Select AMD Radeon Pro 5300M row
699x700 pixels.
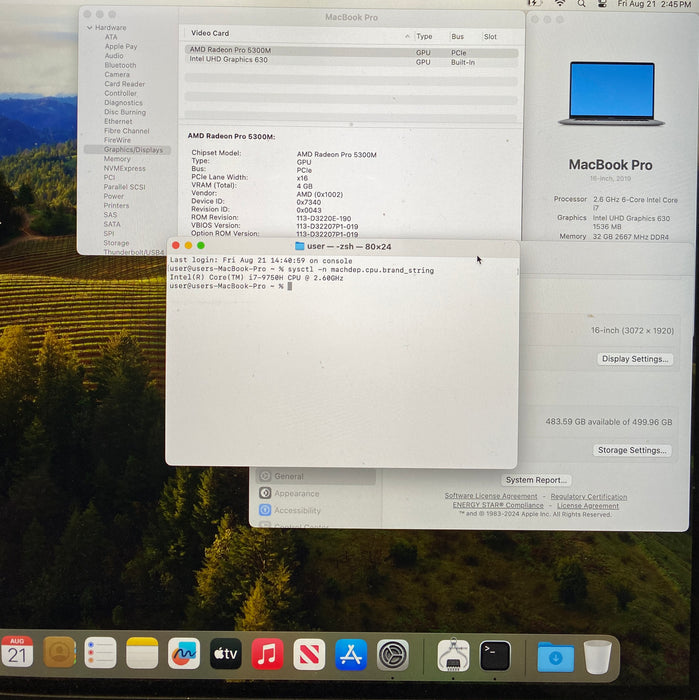coord(351,52)
